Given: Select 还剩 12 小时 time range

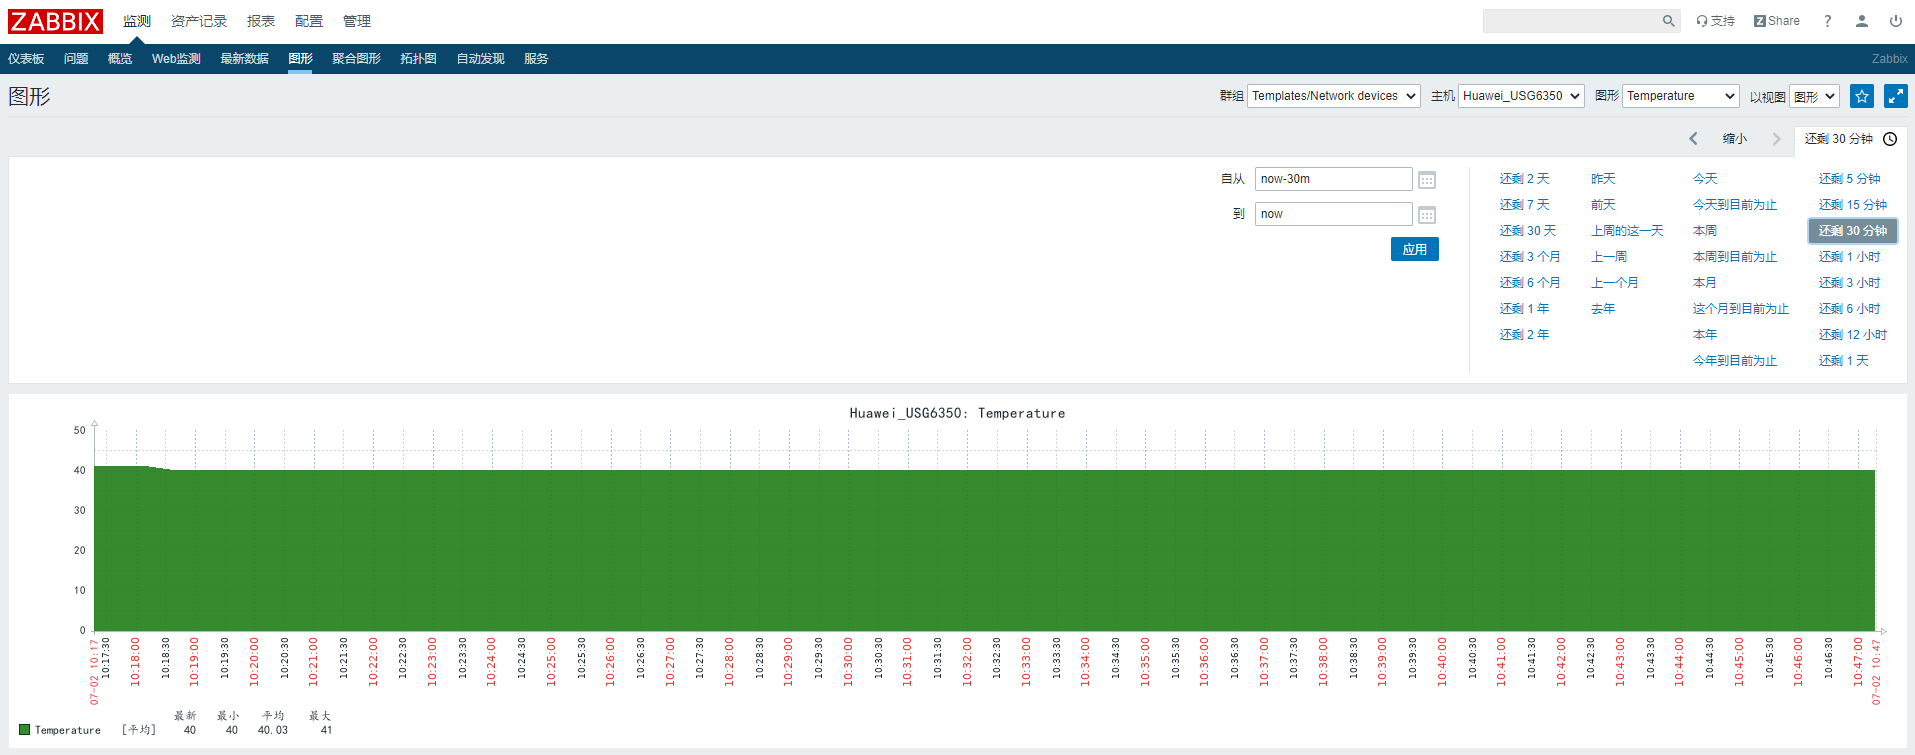Looking at the screenshot, I should pyautogui.click(x=1853, y=335).
